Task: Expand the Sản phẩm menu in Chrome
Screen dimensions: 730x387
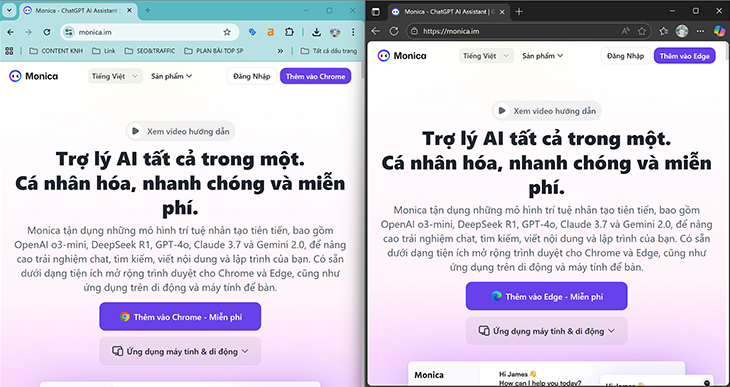Action: point(171,76)
